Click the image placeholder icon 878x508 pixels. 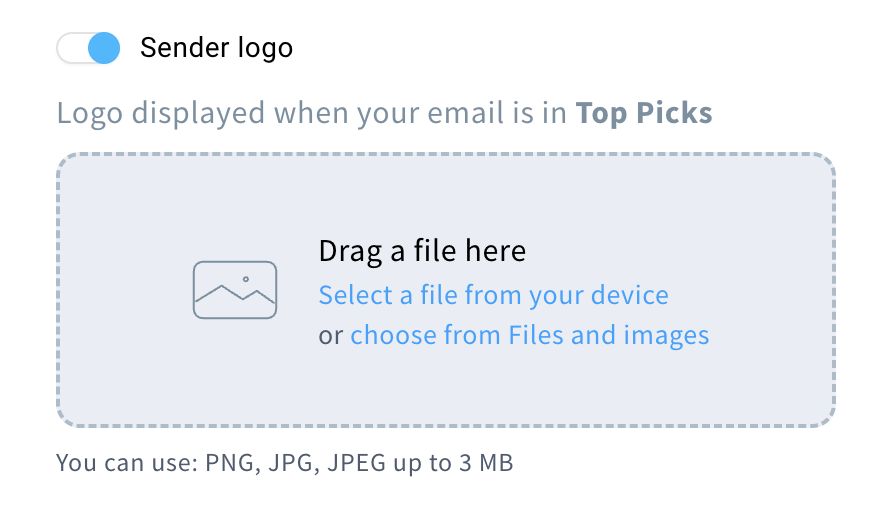point(234,290)
